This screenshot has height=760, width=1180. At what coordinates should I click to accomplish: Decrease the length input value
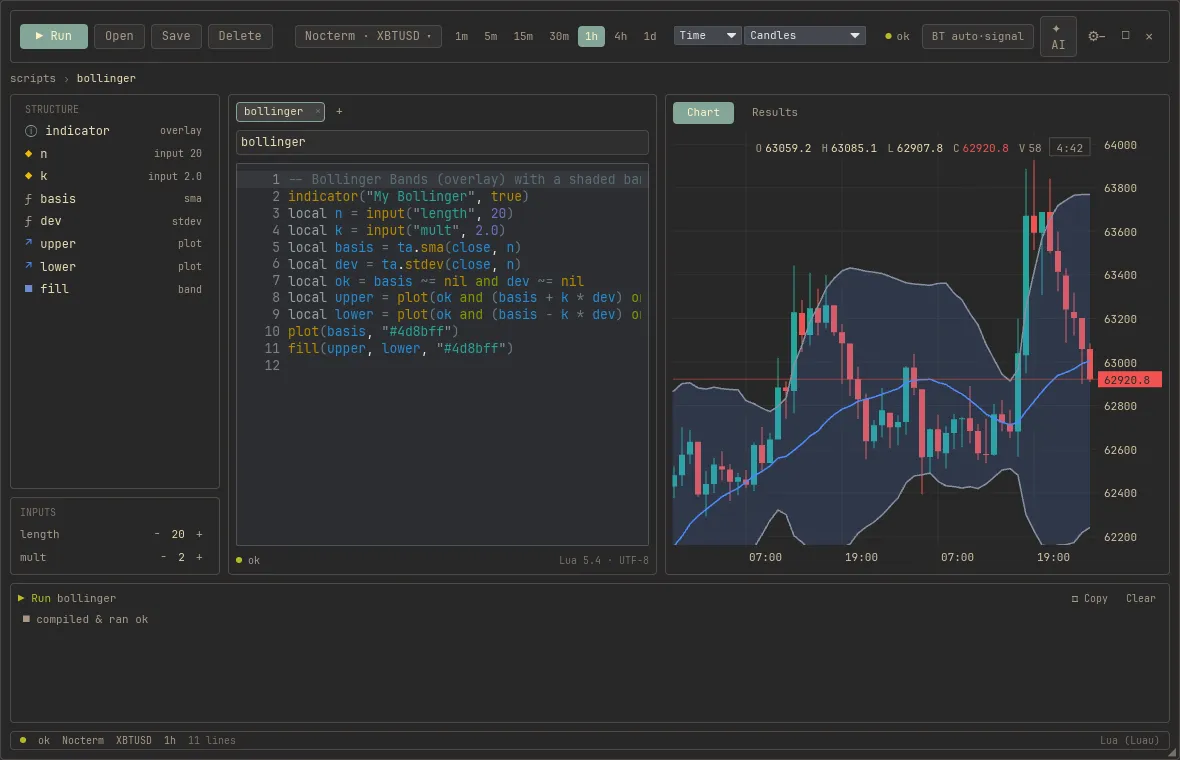[157, 534]
